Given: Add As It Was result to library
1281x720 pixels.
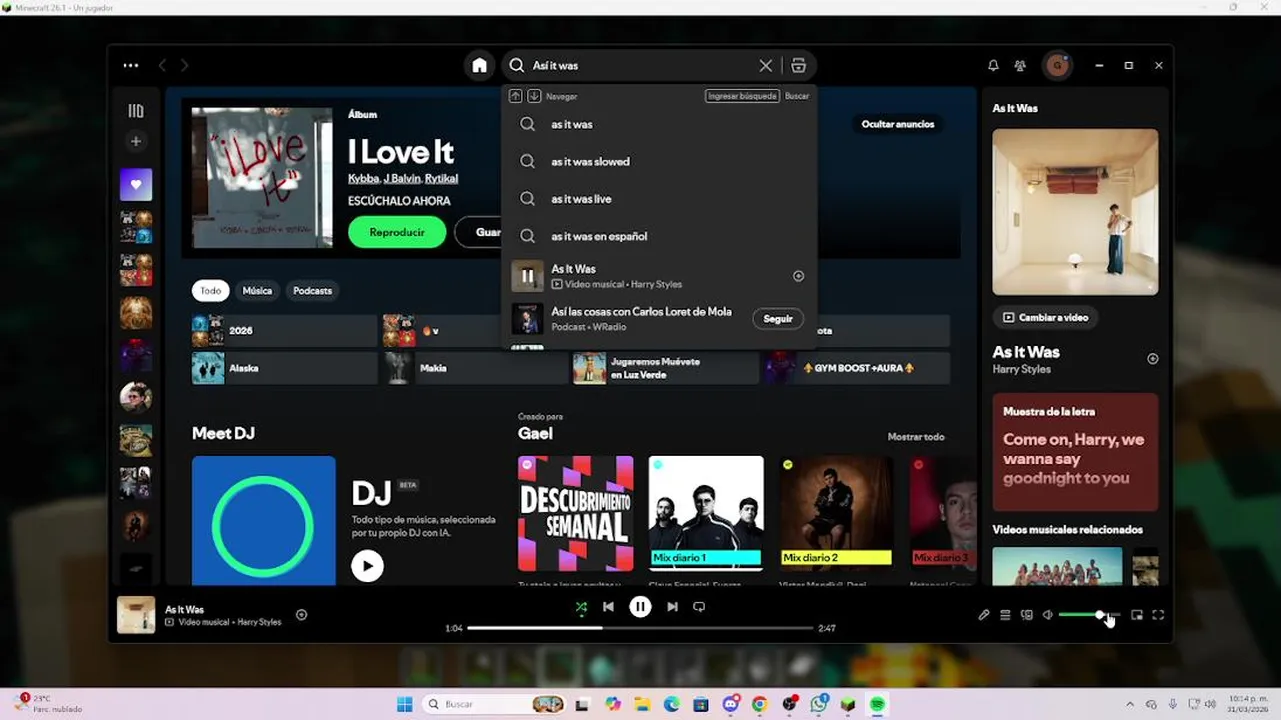Looking at the screenshot, I should tap(798, 276).
